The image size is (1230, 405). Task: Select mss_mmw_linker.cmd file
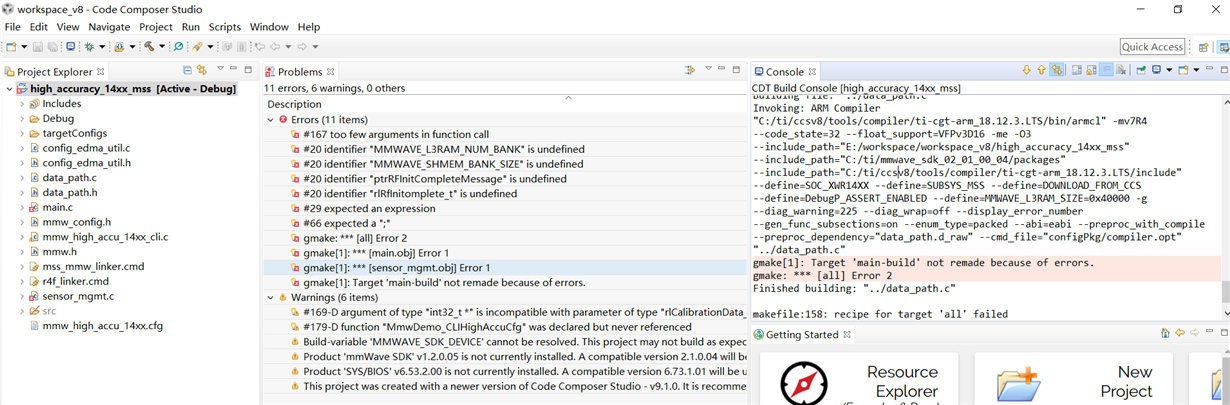pyautogui.click(x=93, y=267)
